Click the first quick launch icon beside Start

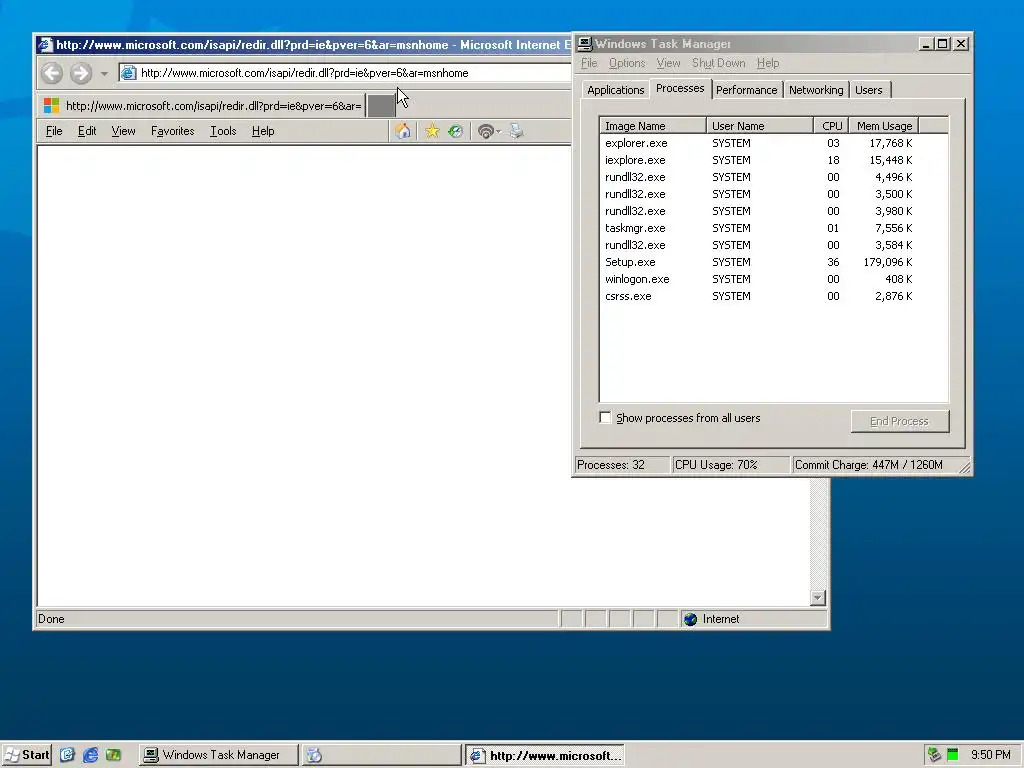tap(67, 755)
